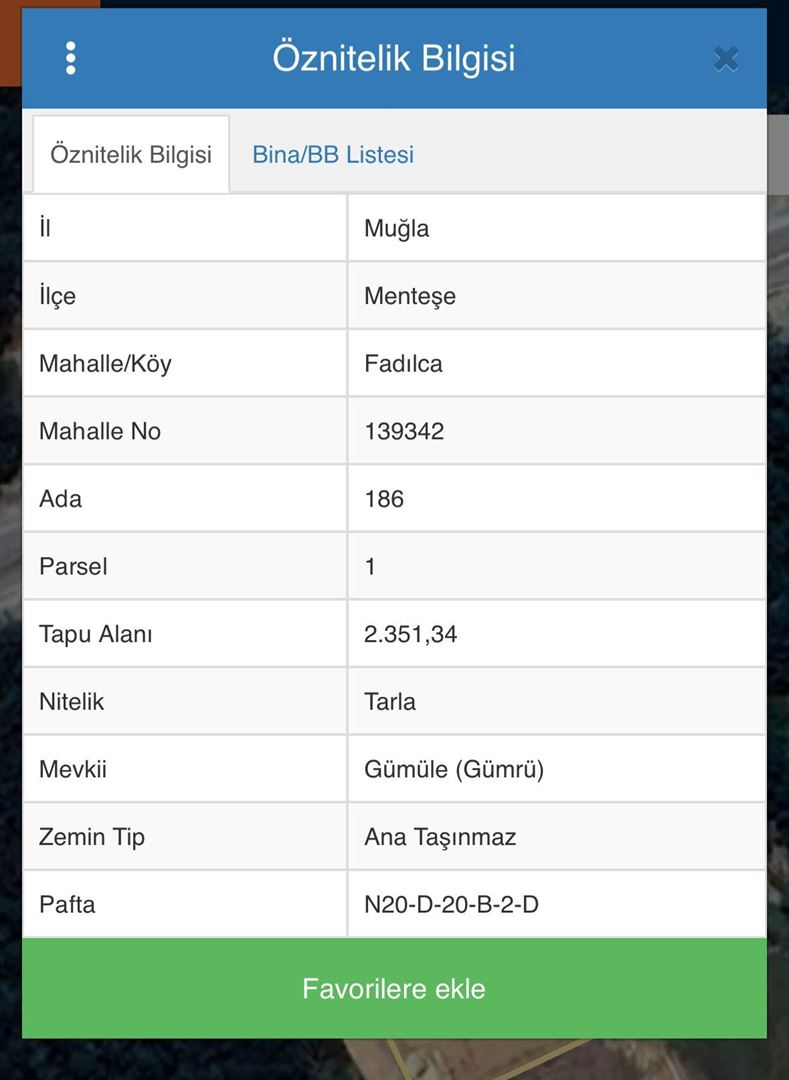Click the Mahalle/Köy row label
Screen dimensions: 789x1080
105,364
